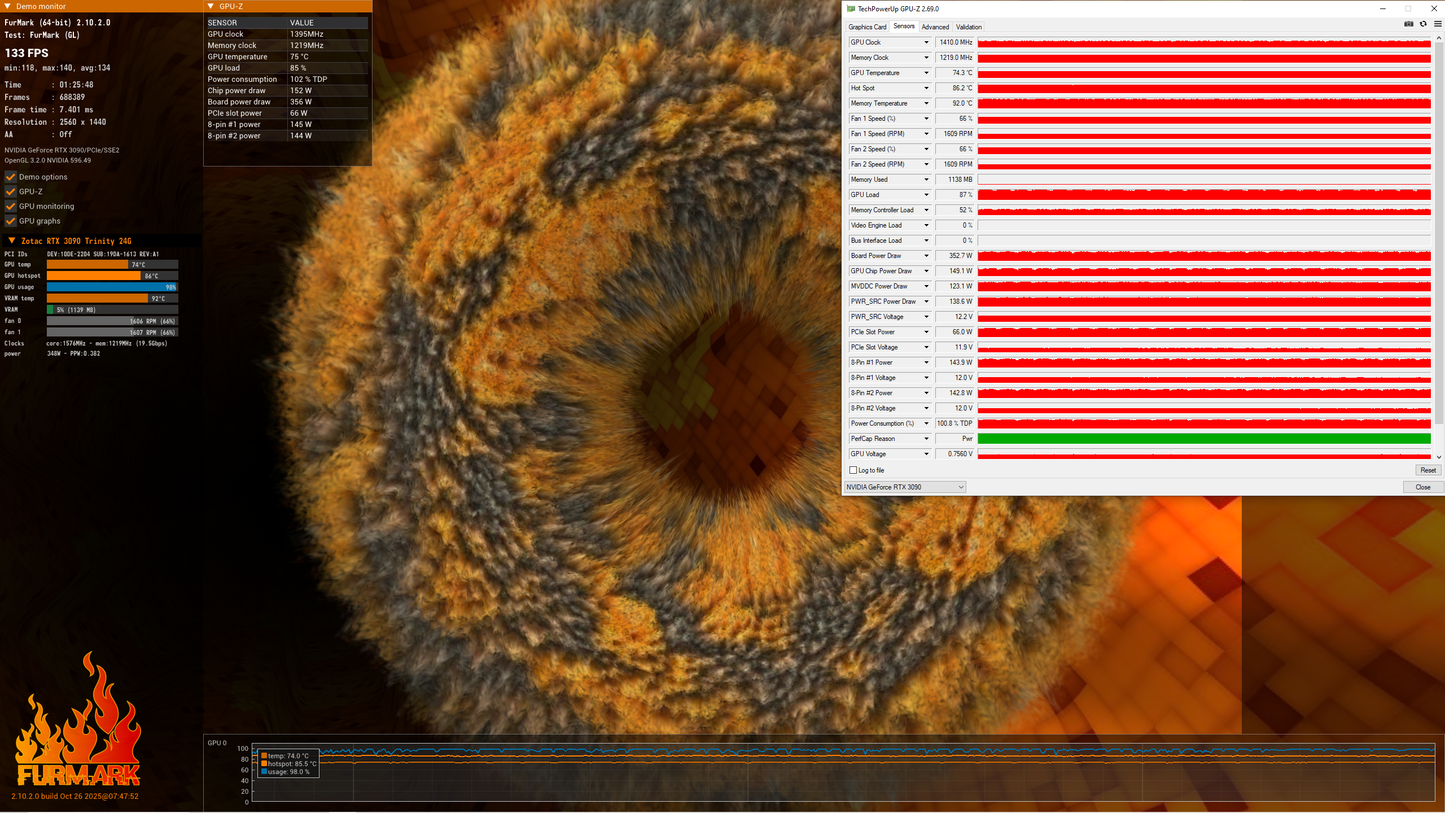
Task: Go to the Validation tab
Action: (969, 27)
